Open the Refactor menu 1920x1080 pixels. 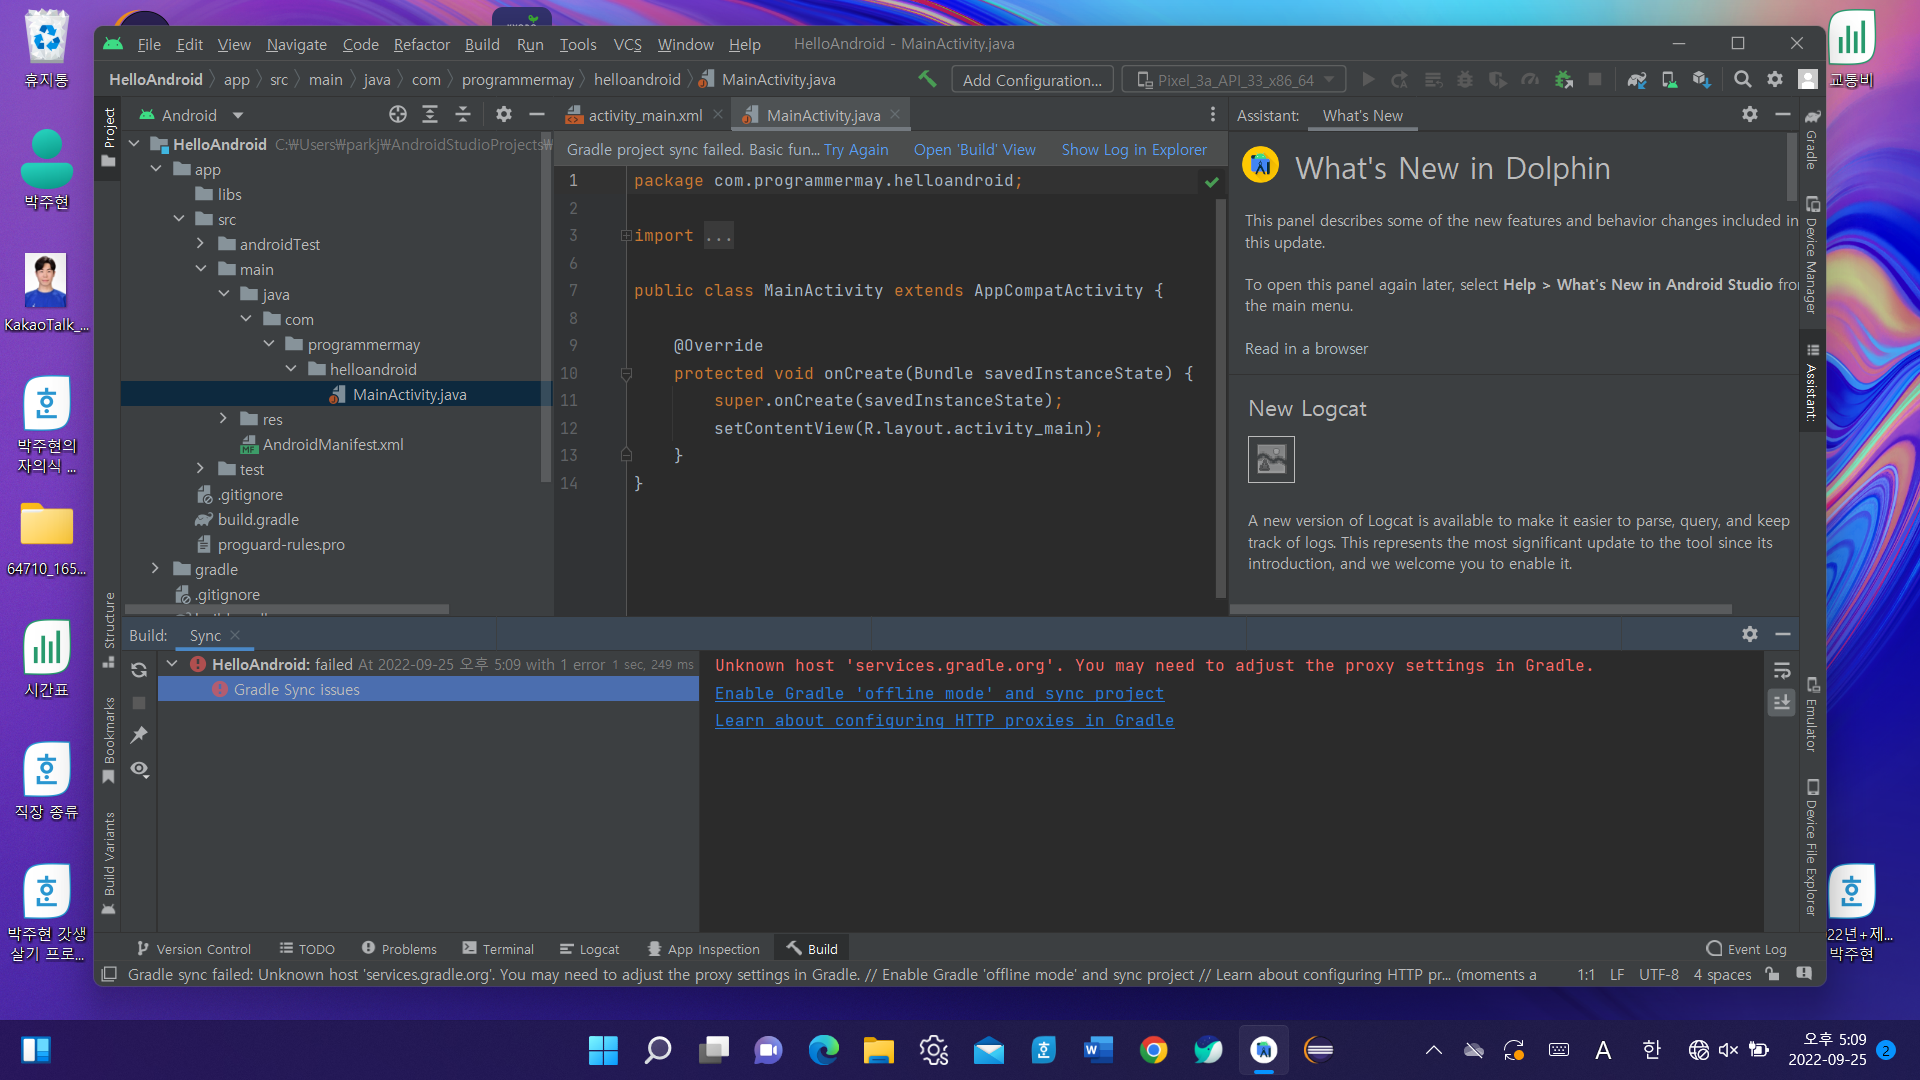(421, 44)
